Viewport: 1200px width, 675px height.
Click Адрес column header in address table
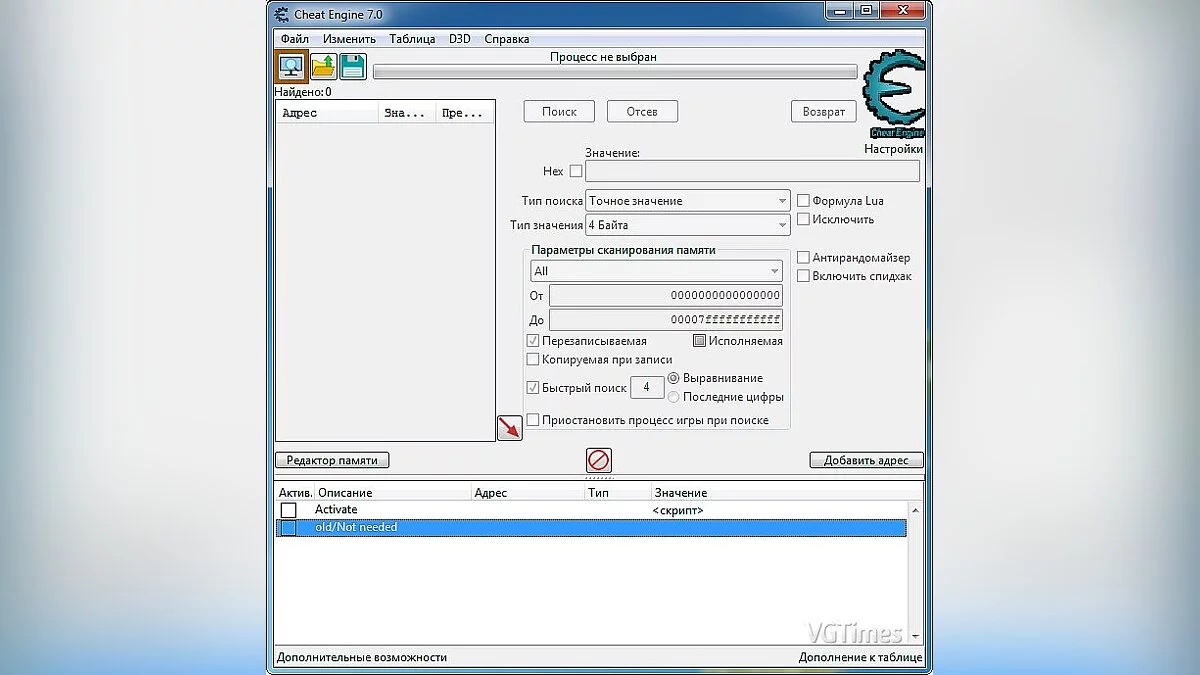(528, 493)
